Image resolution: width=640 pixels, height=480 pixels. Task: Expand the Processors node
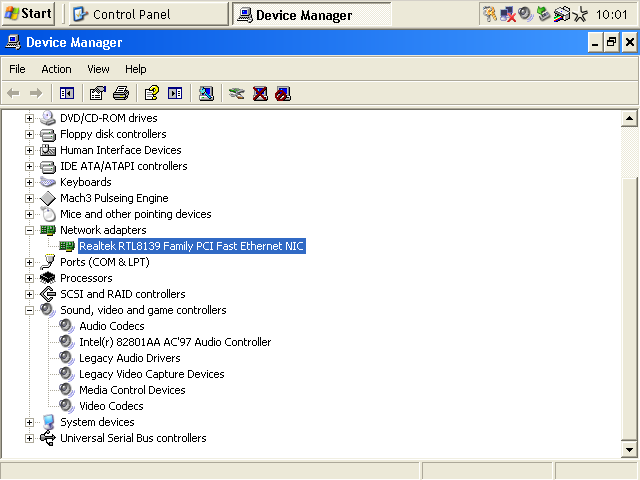(x=29, y=278)
